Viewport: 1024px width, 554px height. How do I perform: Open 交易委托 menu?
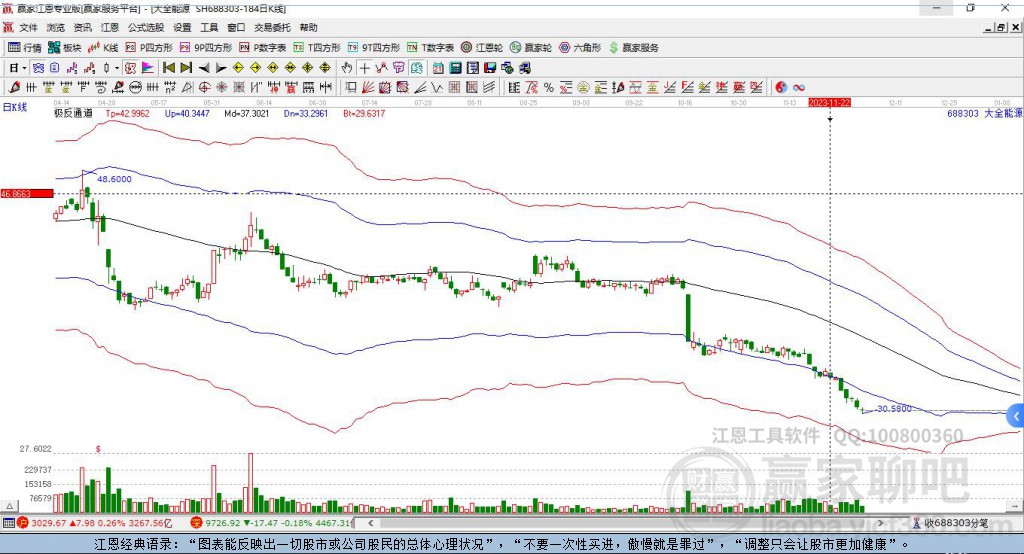click(x=272, y=27)
